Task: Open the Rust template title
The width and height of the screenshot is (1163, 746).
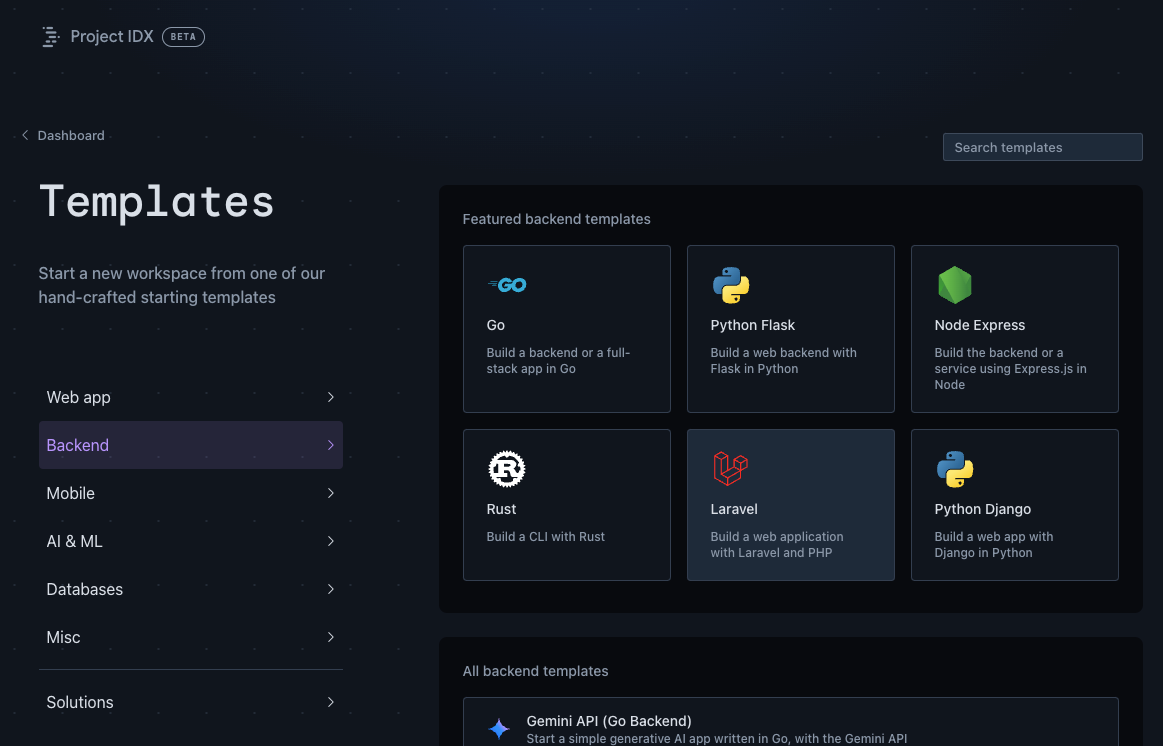Action: pyautogui.click(x=501, y=509)
